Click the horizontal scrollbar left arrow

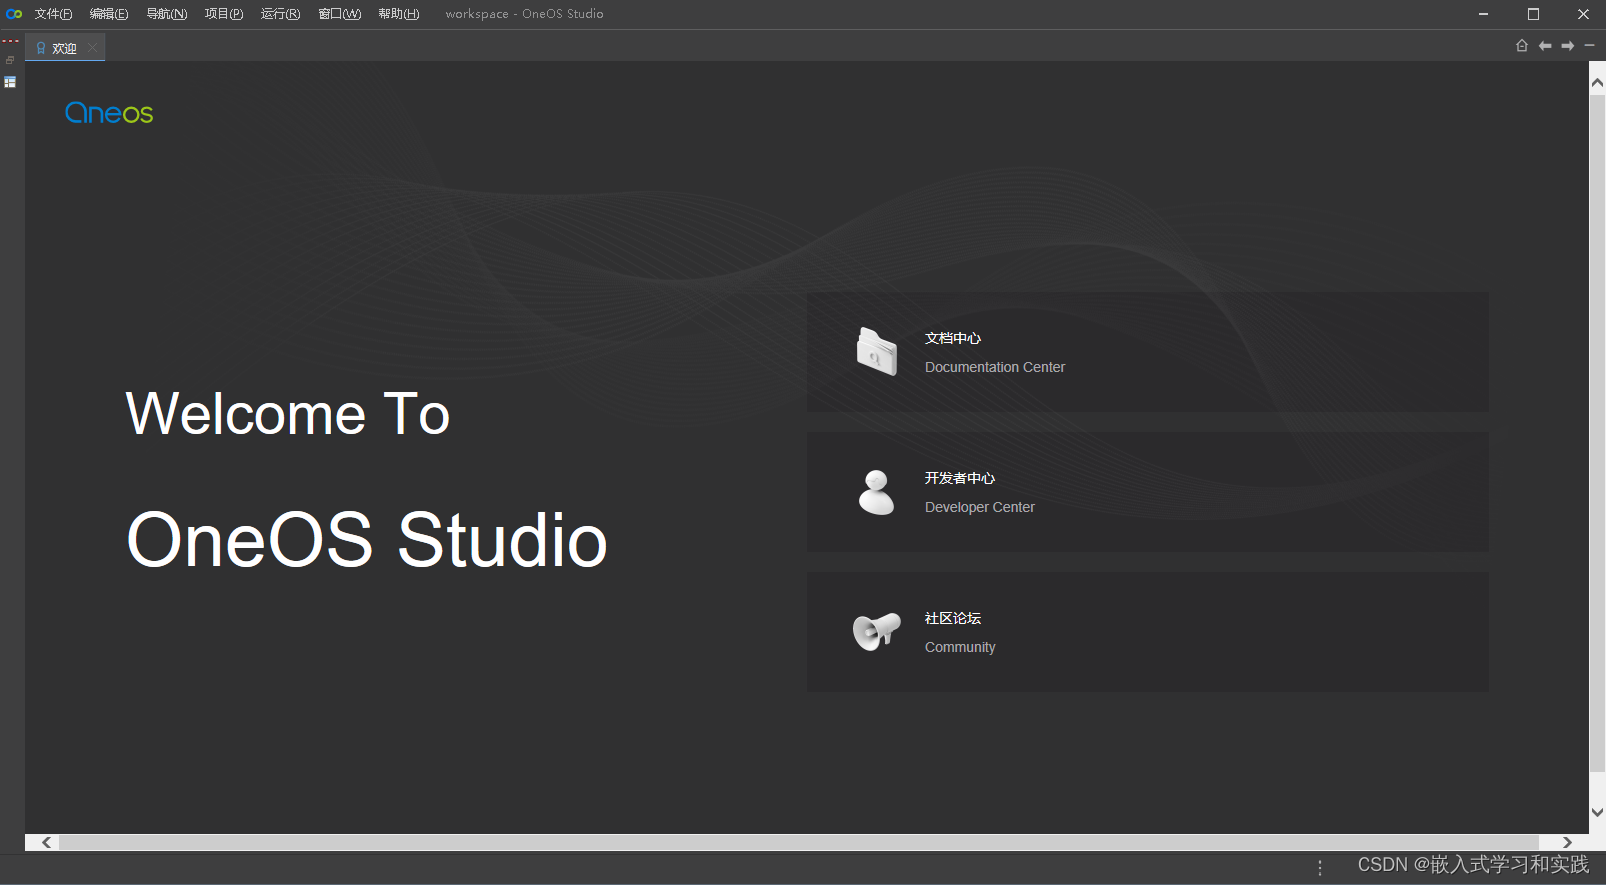(x=46, y=843)
